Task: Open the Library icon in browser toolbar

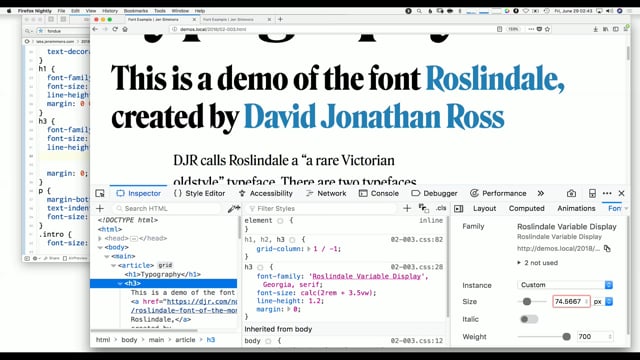Action: 606,29
